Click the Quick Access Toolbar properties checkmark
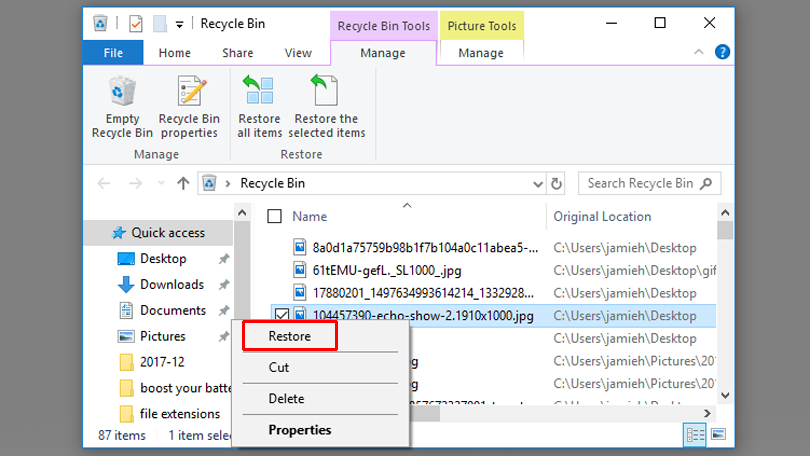 (136, 23)
